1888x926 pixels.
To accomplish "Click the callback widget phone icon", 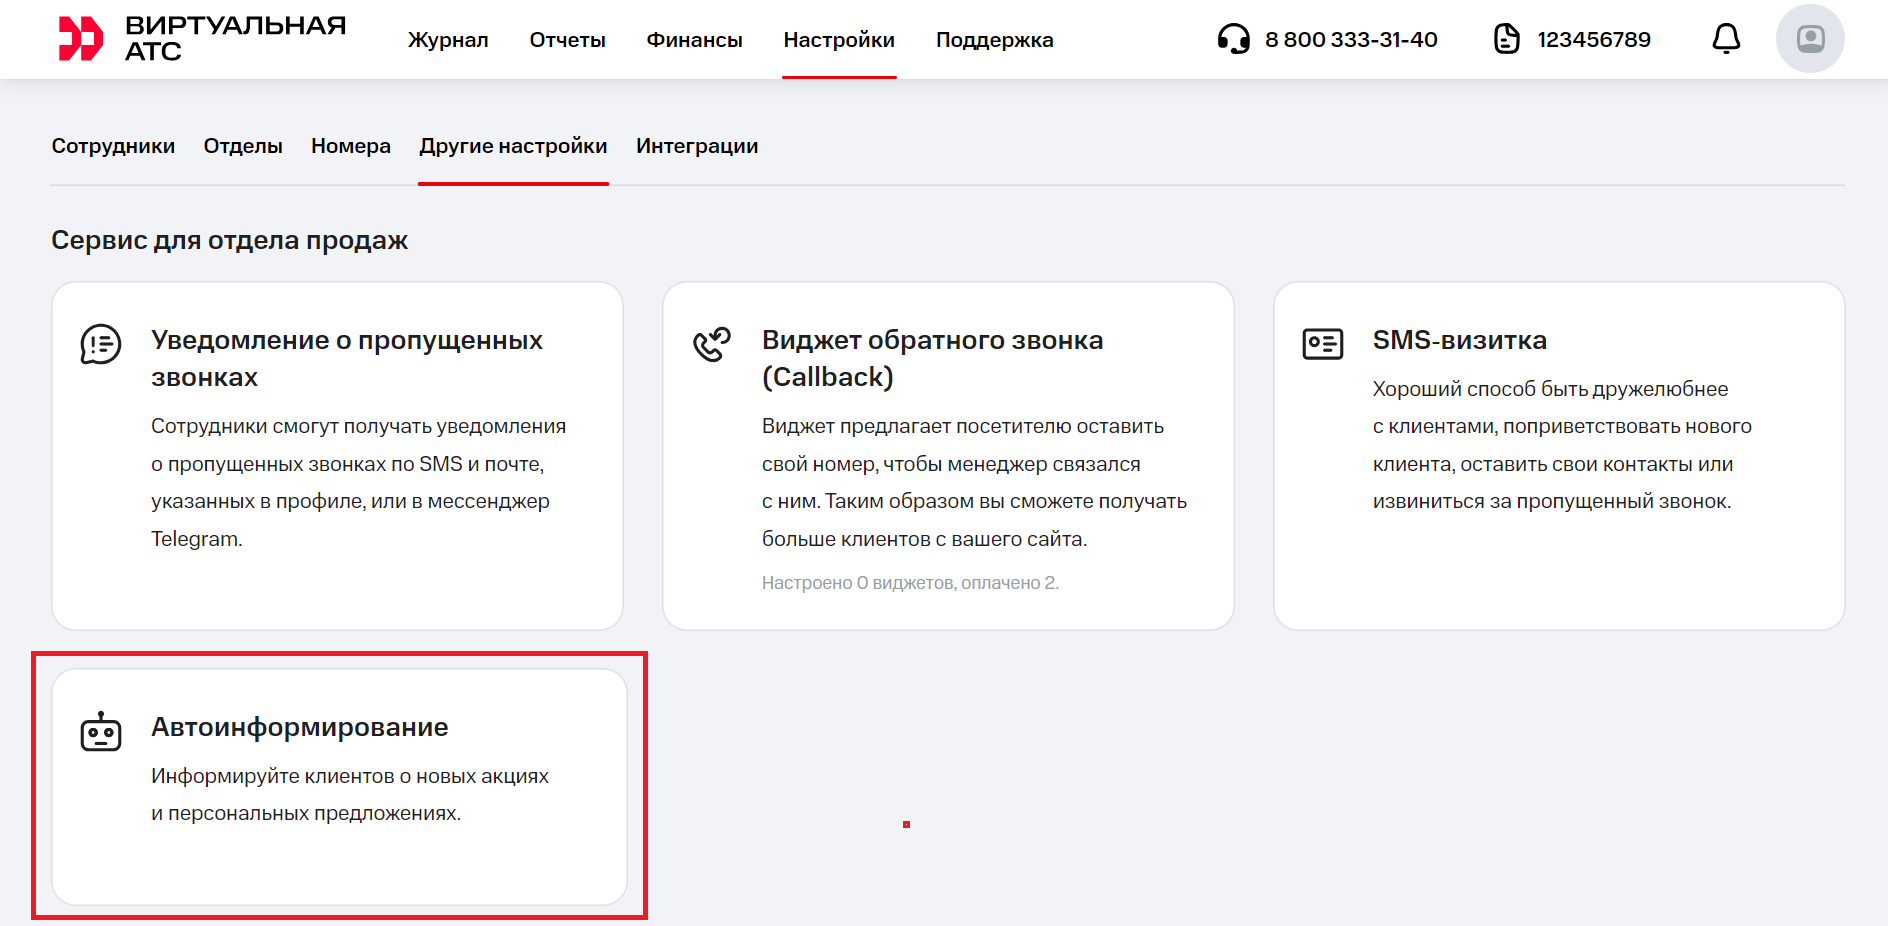I will [712, 344].
